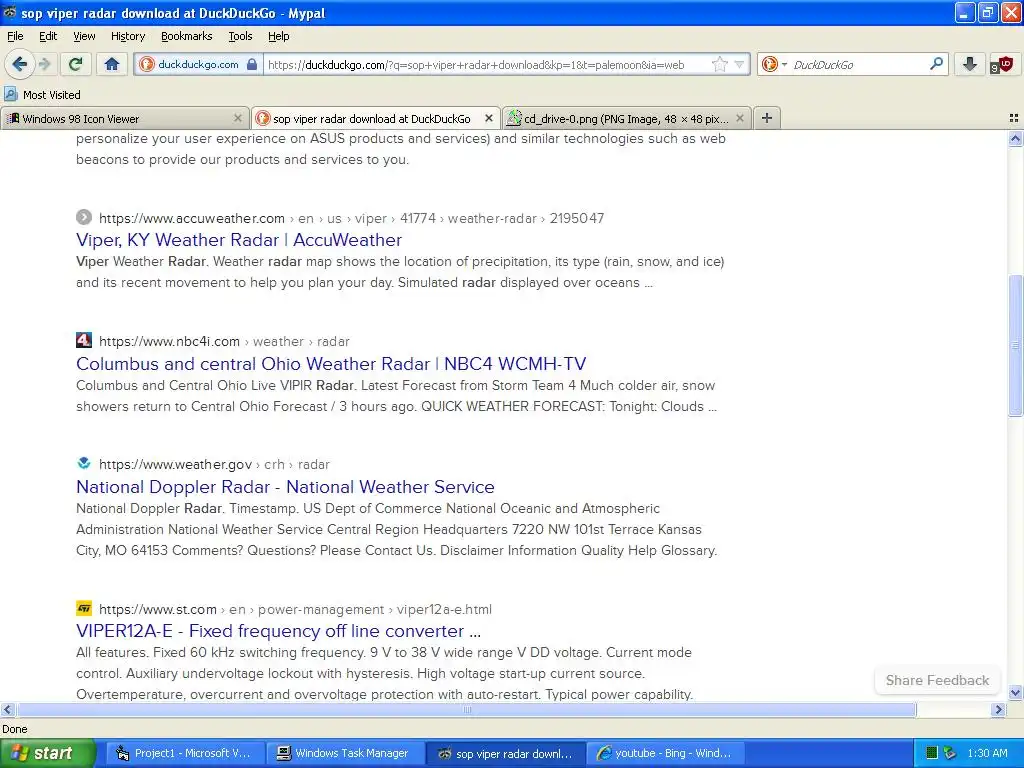Click the ST yellow logo favicon

84,609
